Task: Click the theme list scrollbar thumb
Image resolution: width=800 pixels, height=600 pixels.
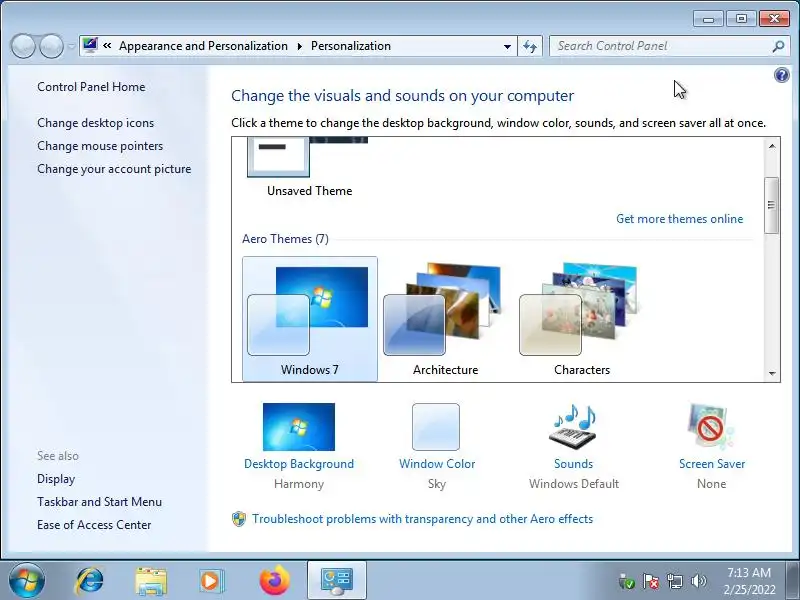Action: (x=772, y=205)
